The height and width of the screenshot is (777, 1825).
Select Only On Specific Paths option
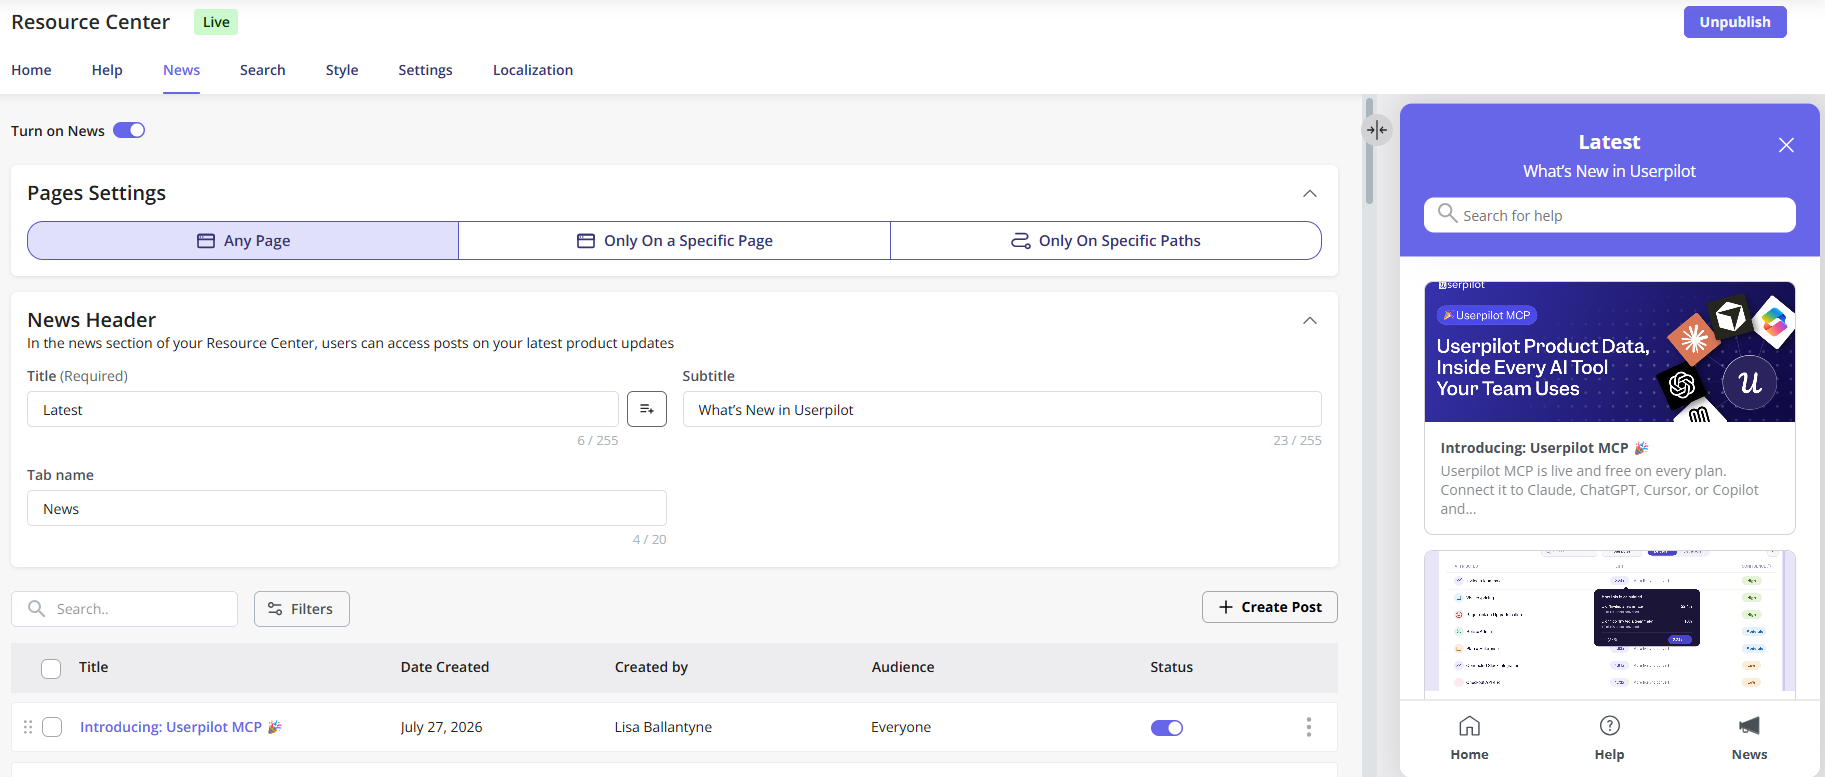point(1105,241)
